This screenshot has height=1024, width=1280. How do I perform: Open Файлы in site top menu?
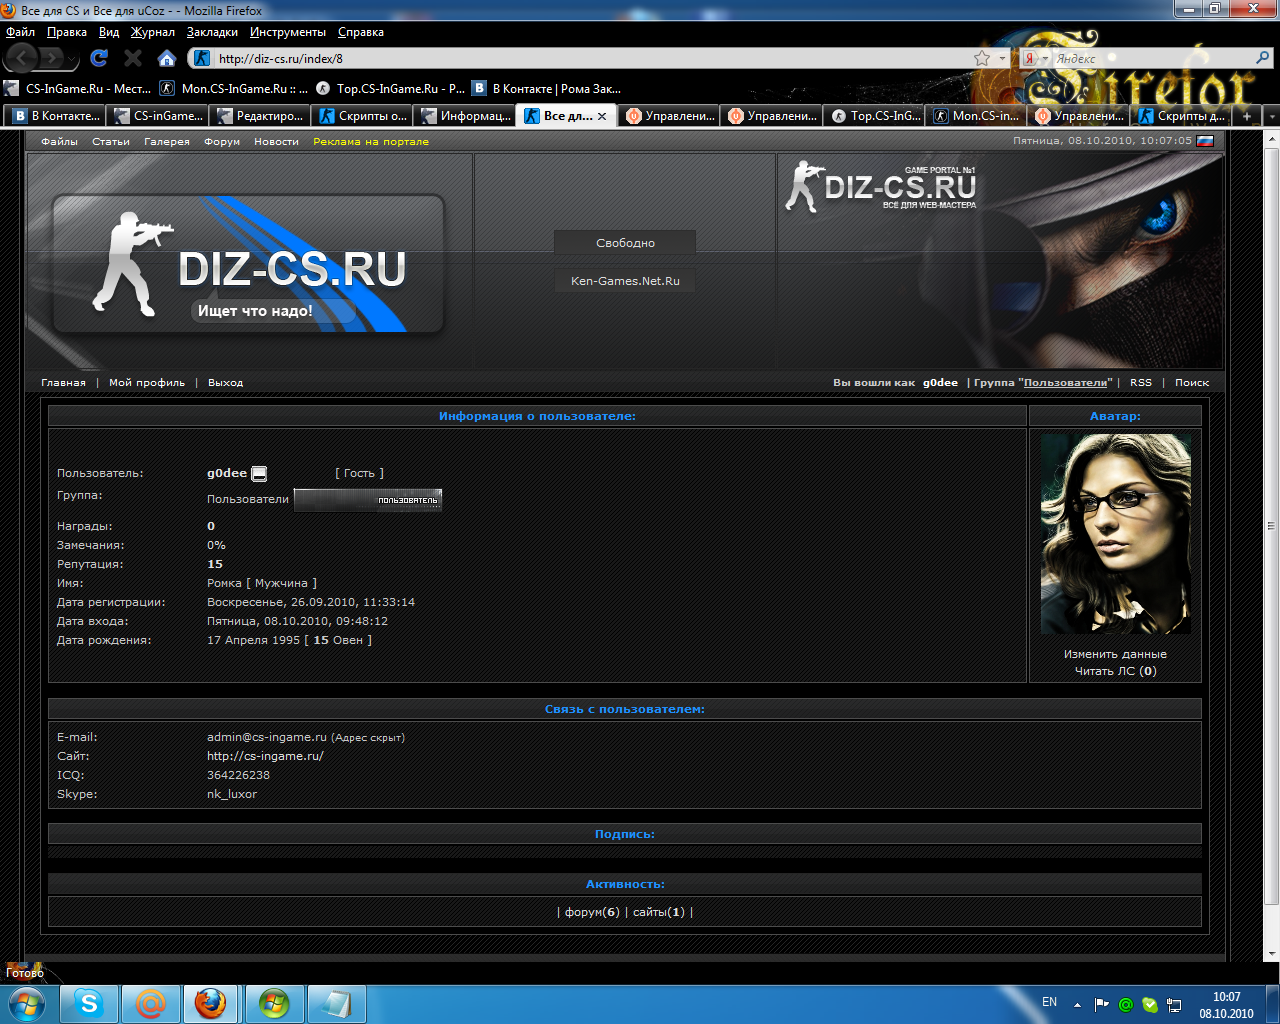[x=59, y=142]
